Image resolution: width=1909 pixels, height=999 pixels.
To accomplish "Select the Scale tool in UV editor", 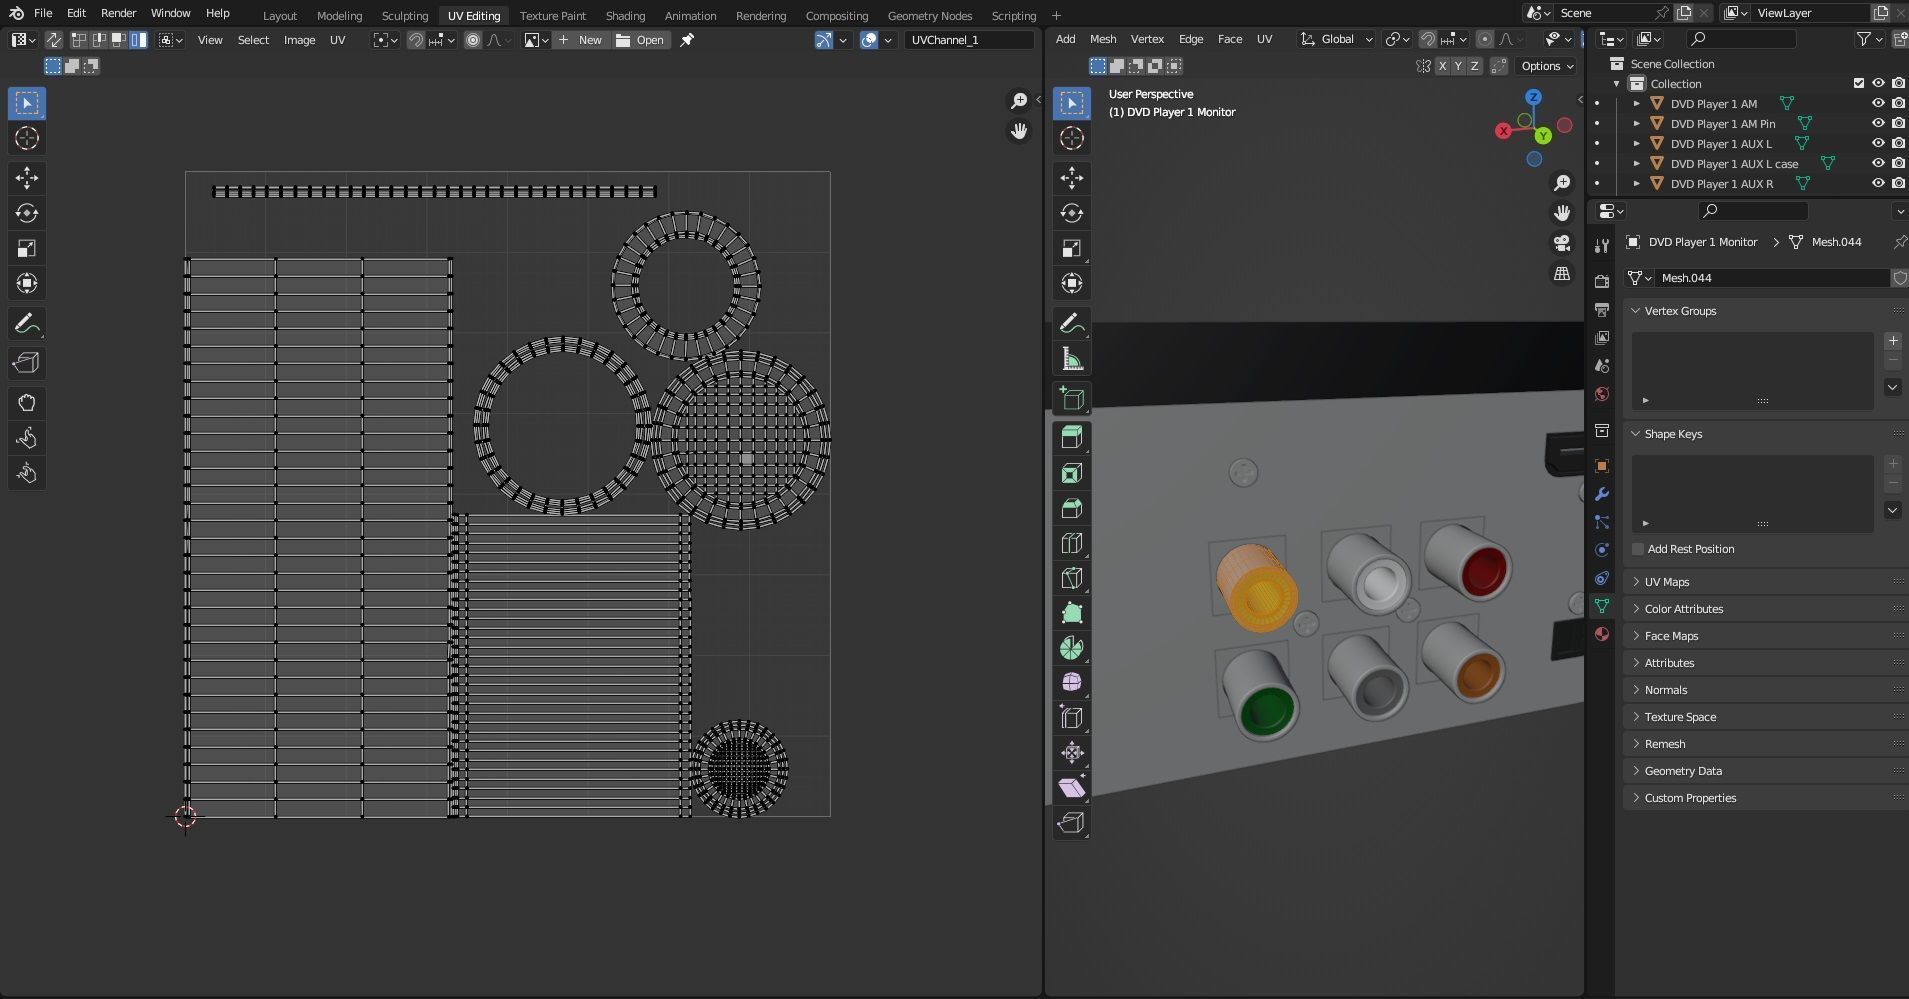I will pyautogui.click(x=27, y=248).
